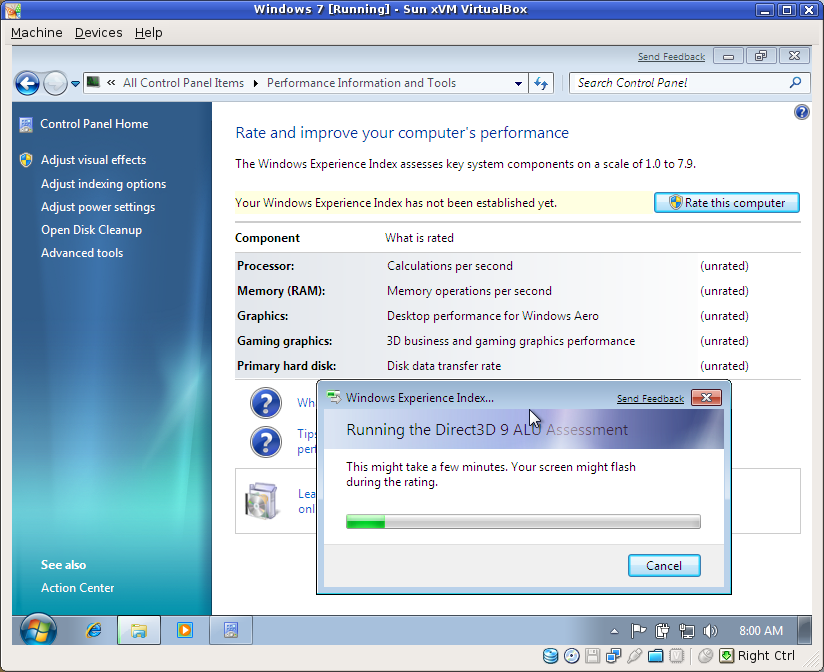Open the Network Connections tray icon
Screen dimensions: 824x672
(686, 630)
